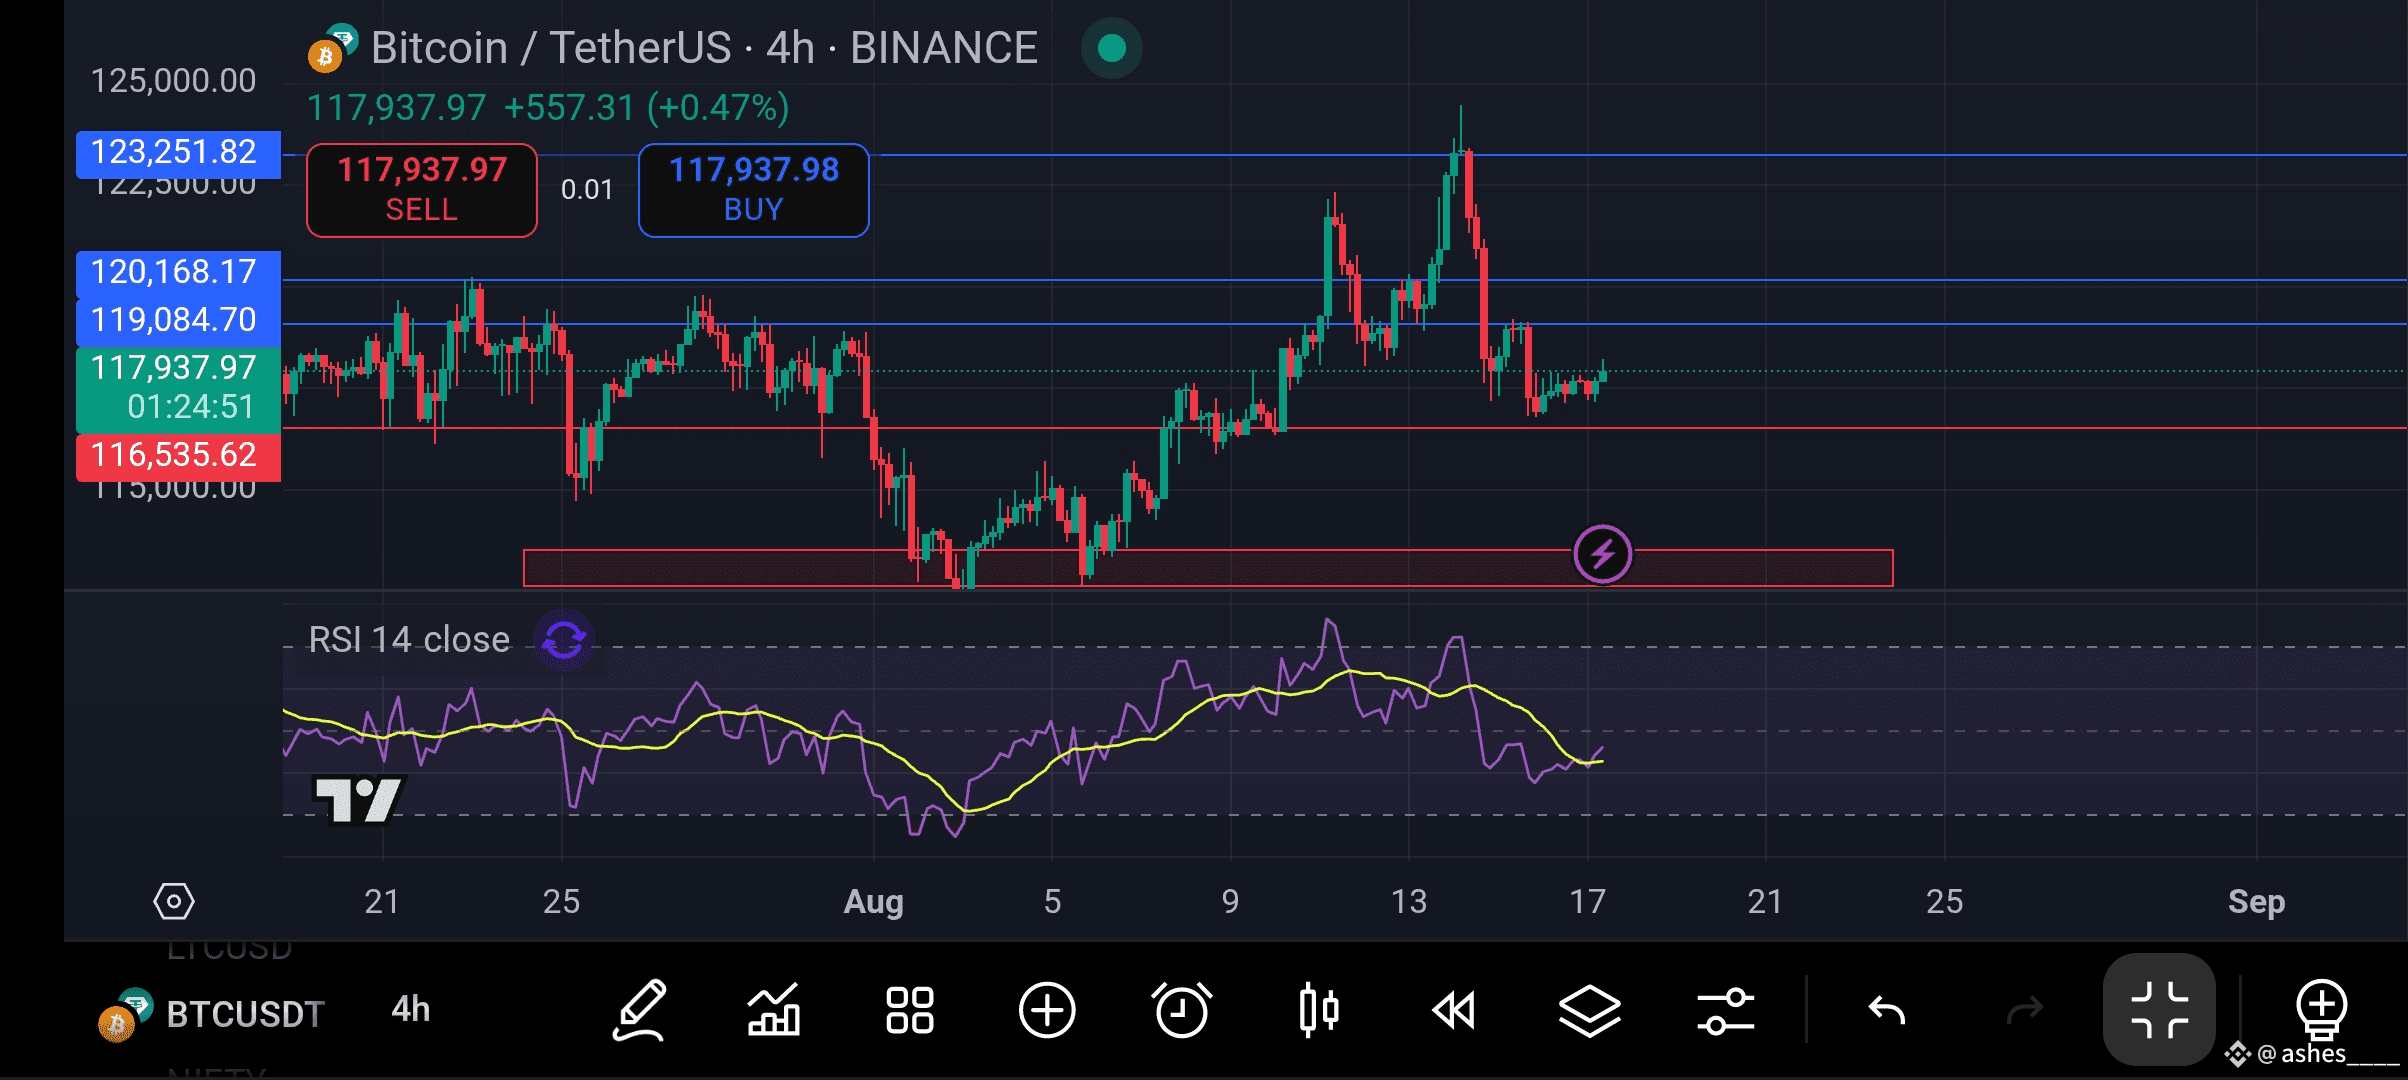Tap the green market status dot
This screenshot has width=2408, height=1080.
1112,48
